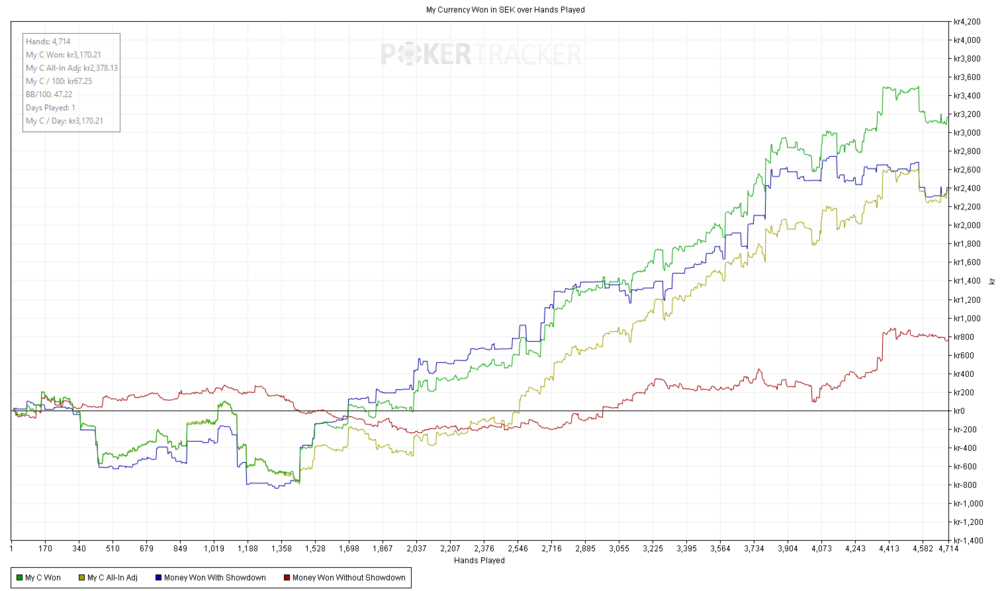Toggle the My C All-In Adj legend label
The width and height of the screenshot is (1000, 591).
click(114, 577)
